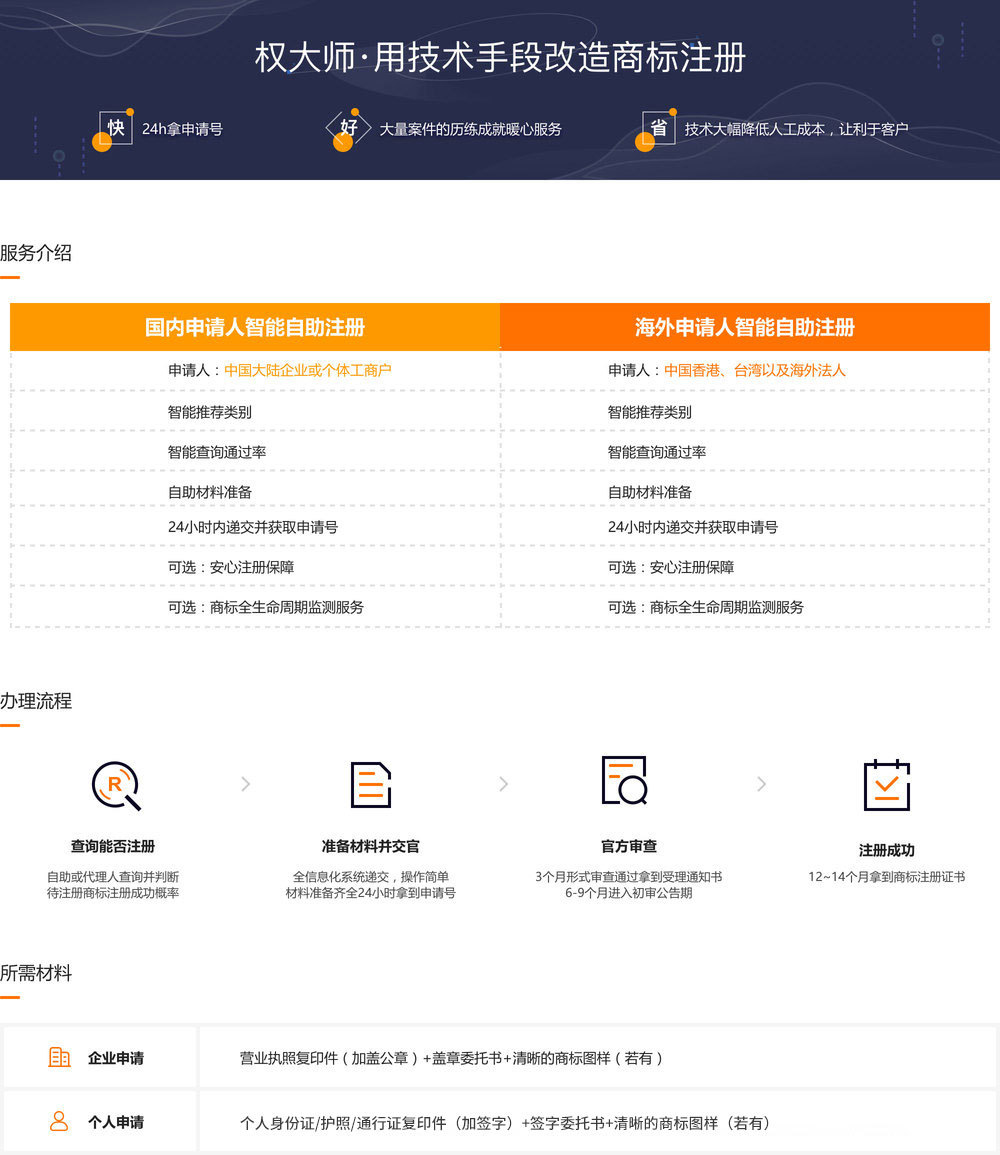This screenshot has height=1155, width=1000.
Task: Open the 国内申请人智能自助注册 header tab
Action: click(x=255, y=327)
